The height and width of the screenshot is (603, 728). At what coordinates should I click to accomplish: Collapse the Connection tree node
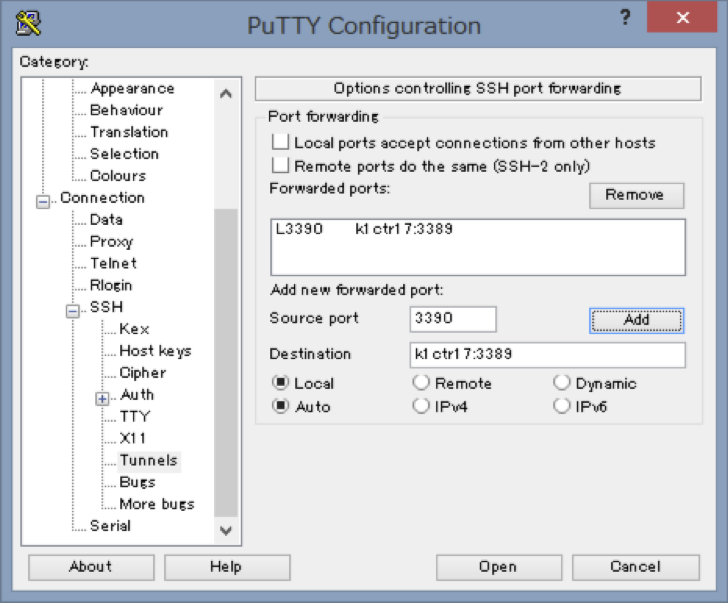tap(43, 202)
